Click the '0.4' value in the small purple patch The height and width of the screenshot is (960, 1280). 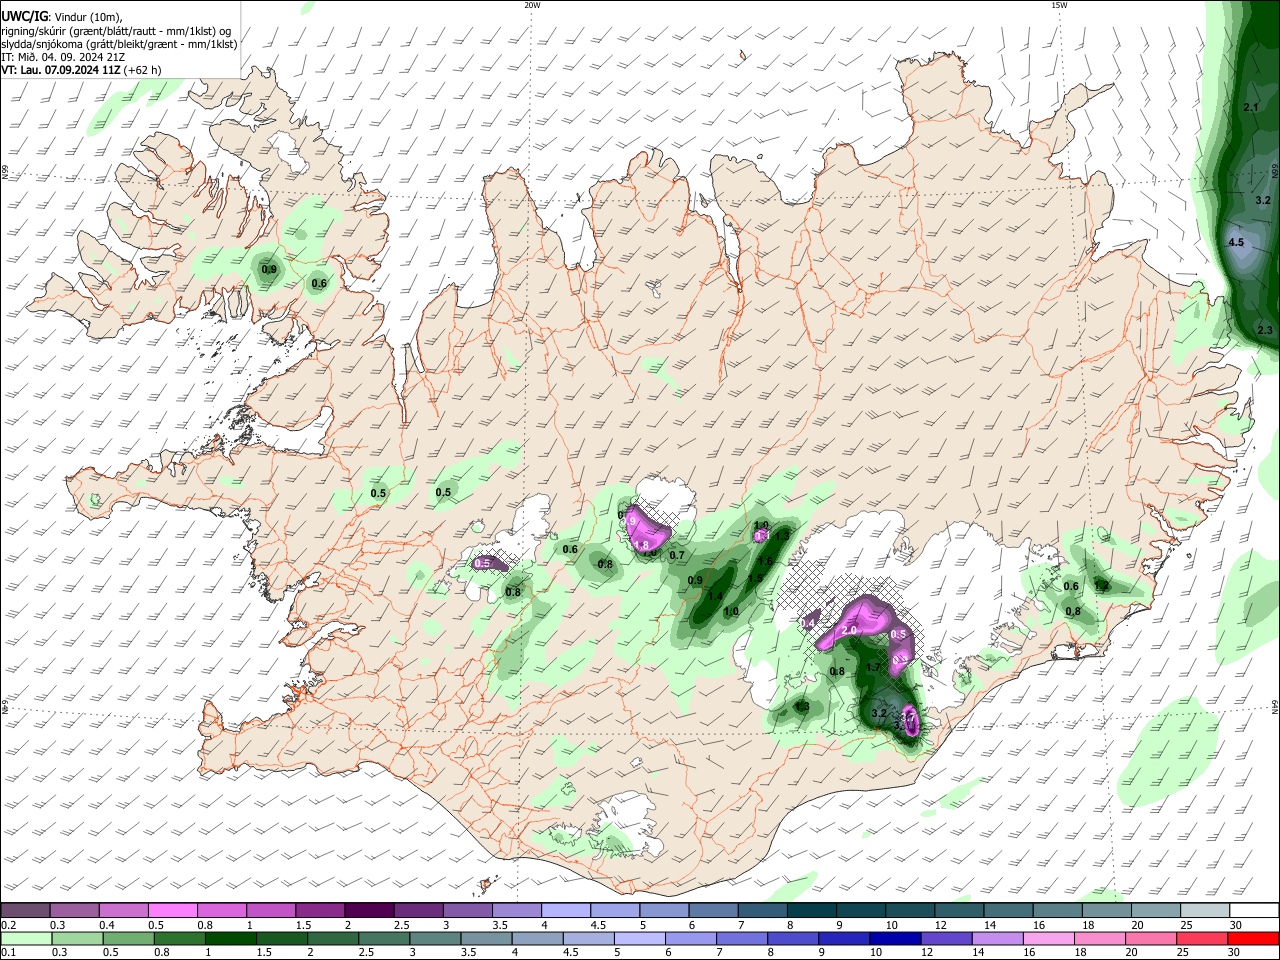click(809, 623)
